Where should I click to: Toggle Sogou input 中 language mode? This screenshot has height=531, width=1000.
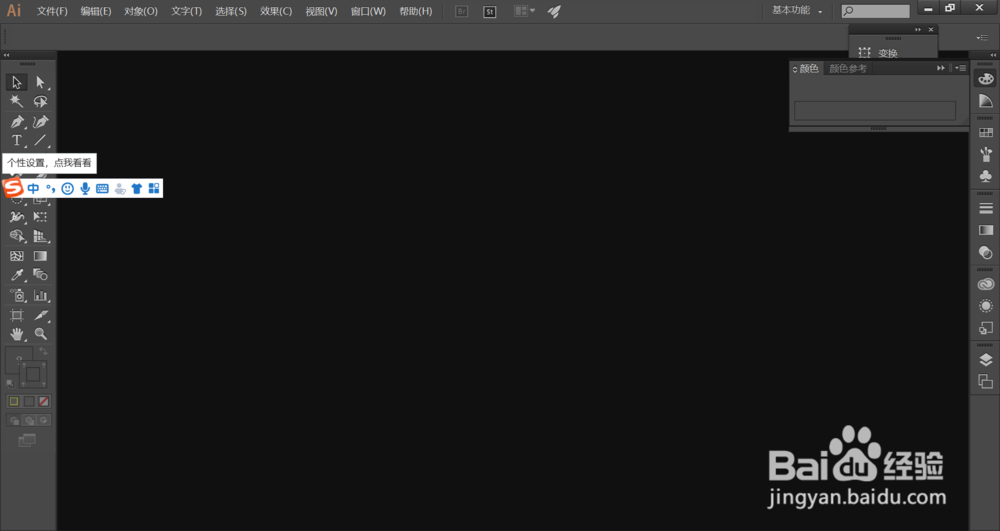(33, 188)
